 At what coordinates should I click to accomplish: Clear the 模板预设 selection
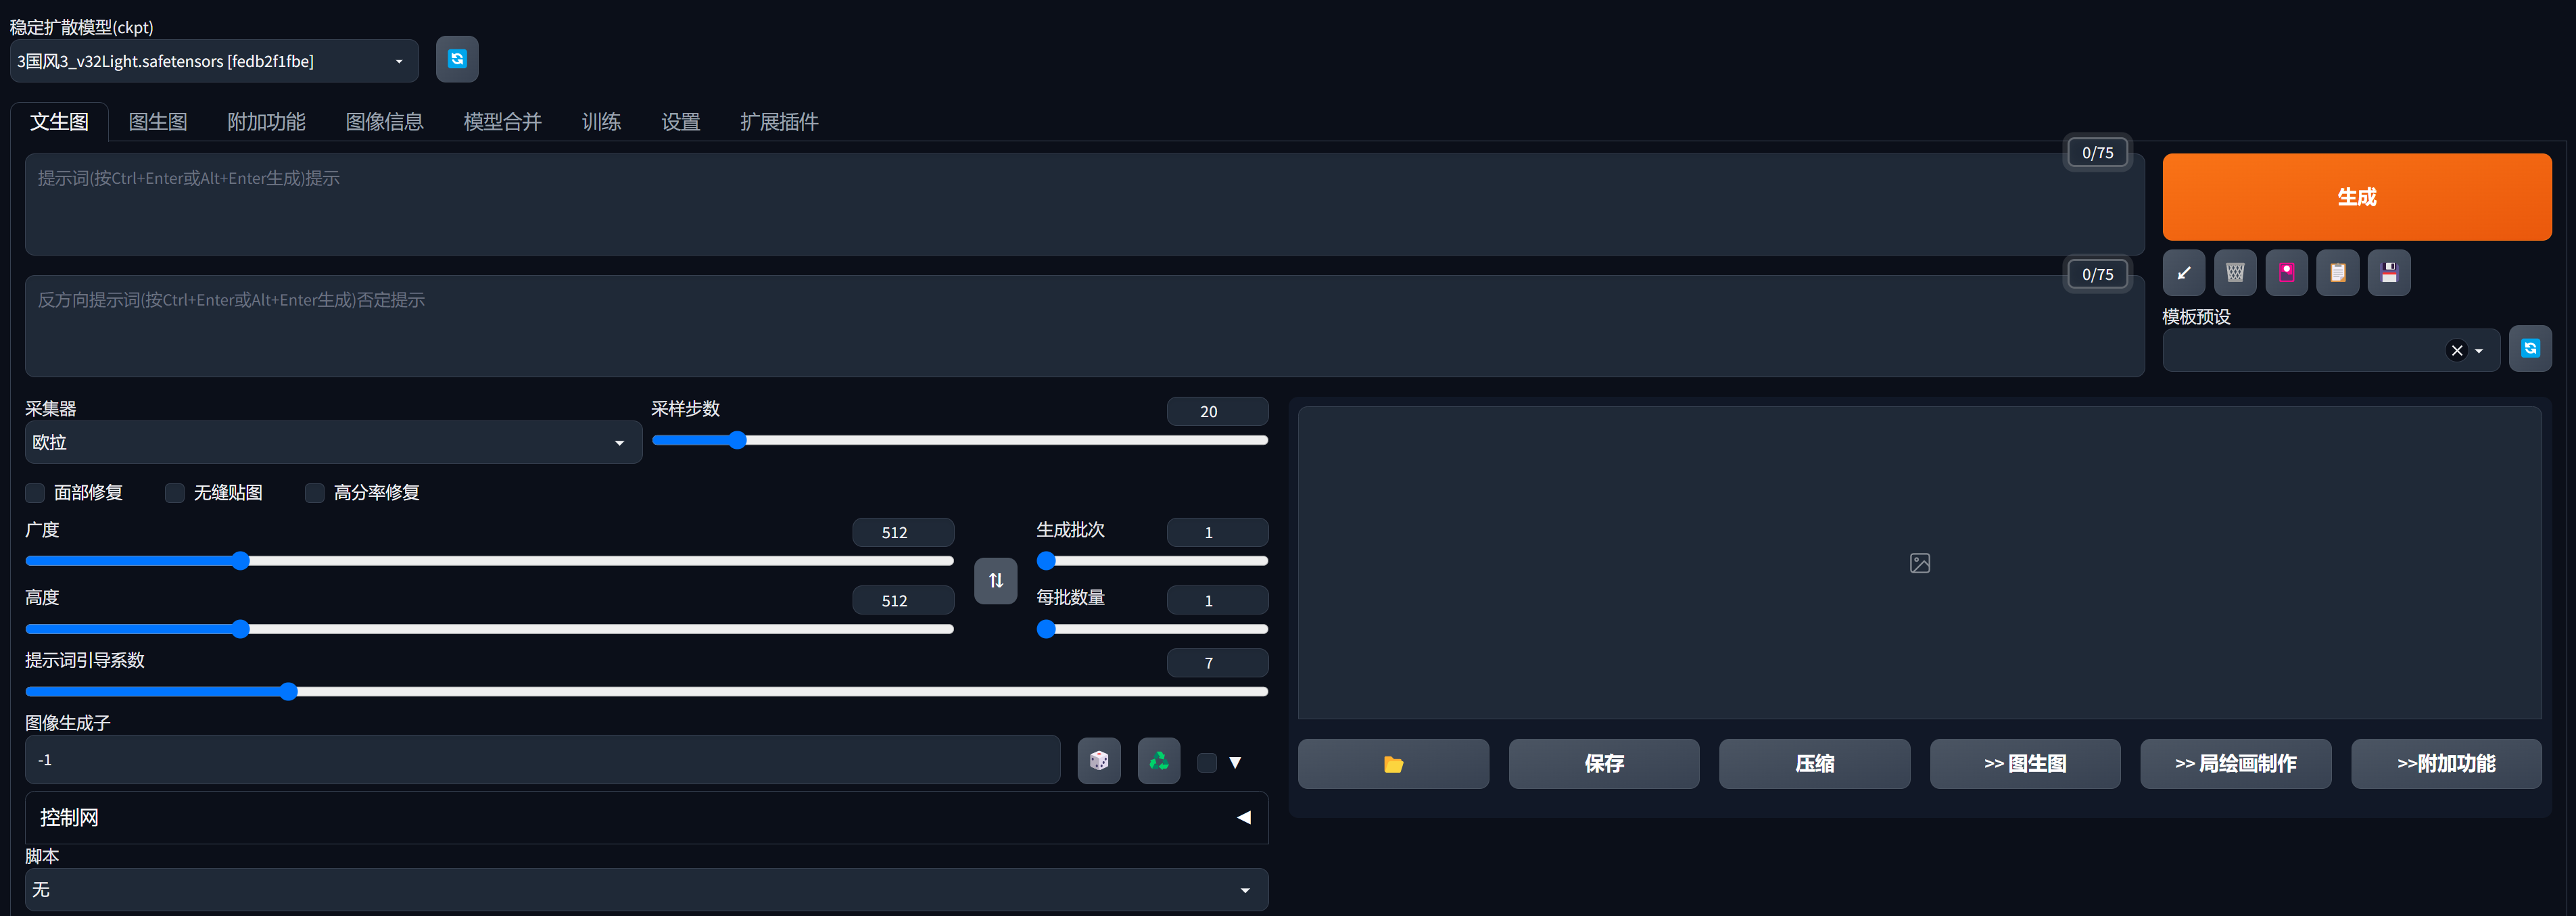2456,350
